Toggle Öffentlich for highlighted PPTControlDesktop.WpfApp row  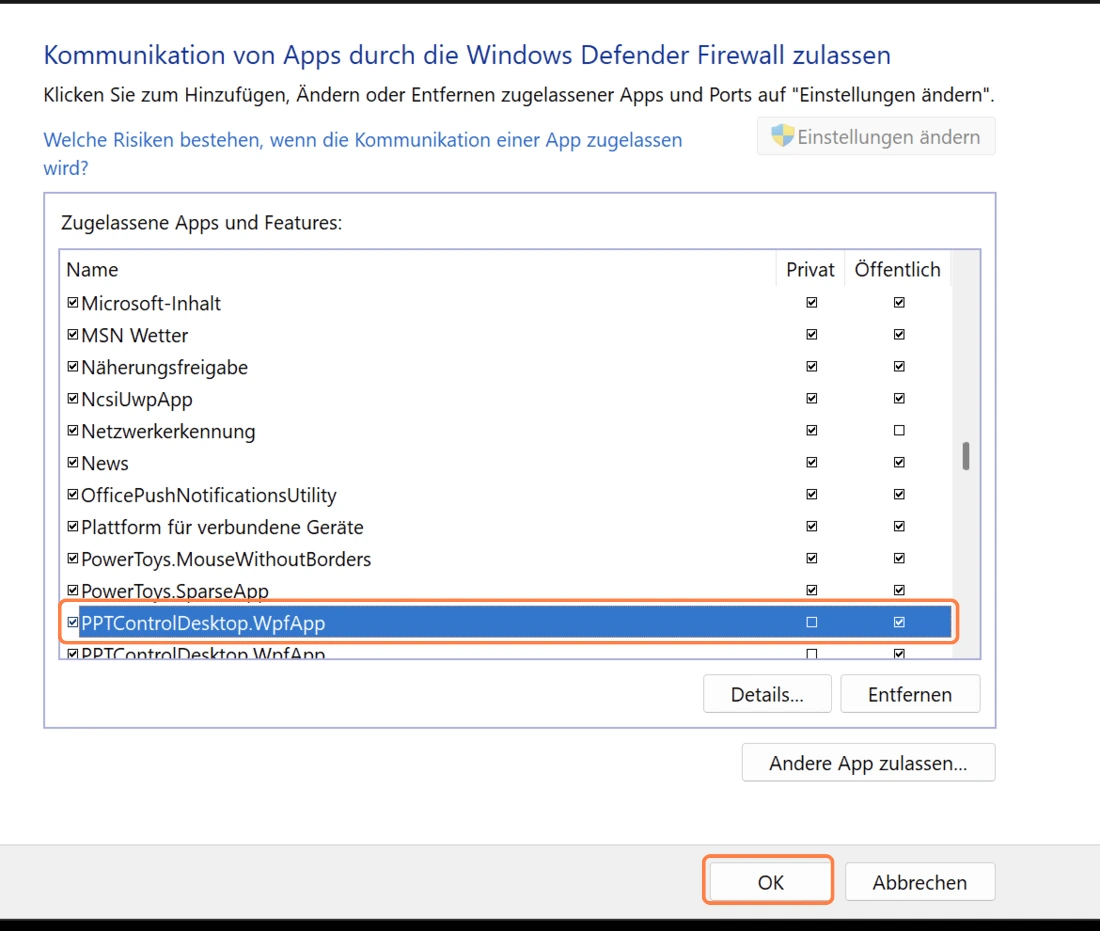pyautogui.click(x=899, y=622)
